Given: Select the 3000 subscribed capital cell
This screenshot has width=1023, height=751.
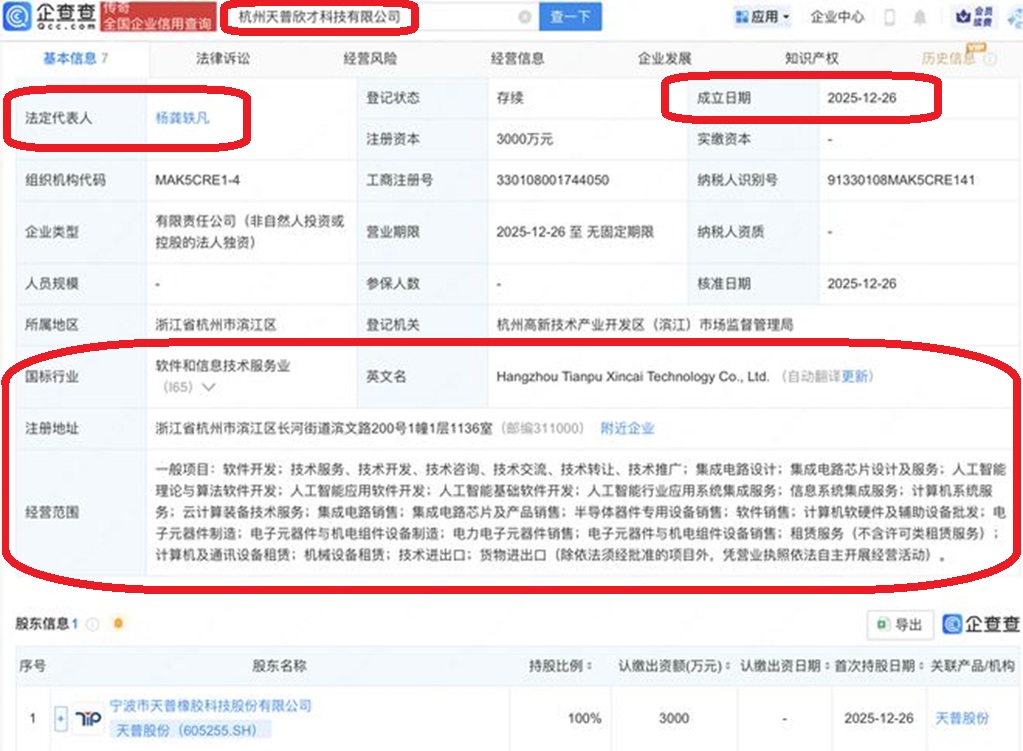Looking at the screenshot, I should pos(674,718).
